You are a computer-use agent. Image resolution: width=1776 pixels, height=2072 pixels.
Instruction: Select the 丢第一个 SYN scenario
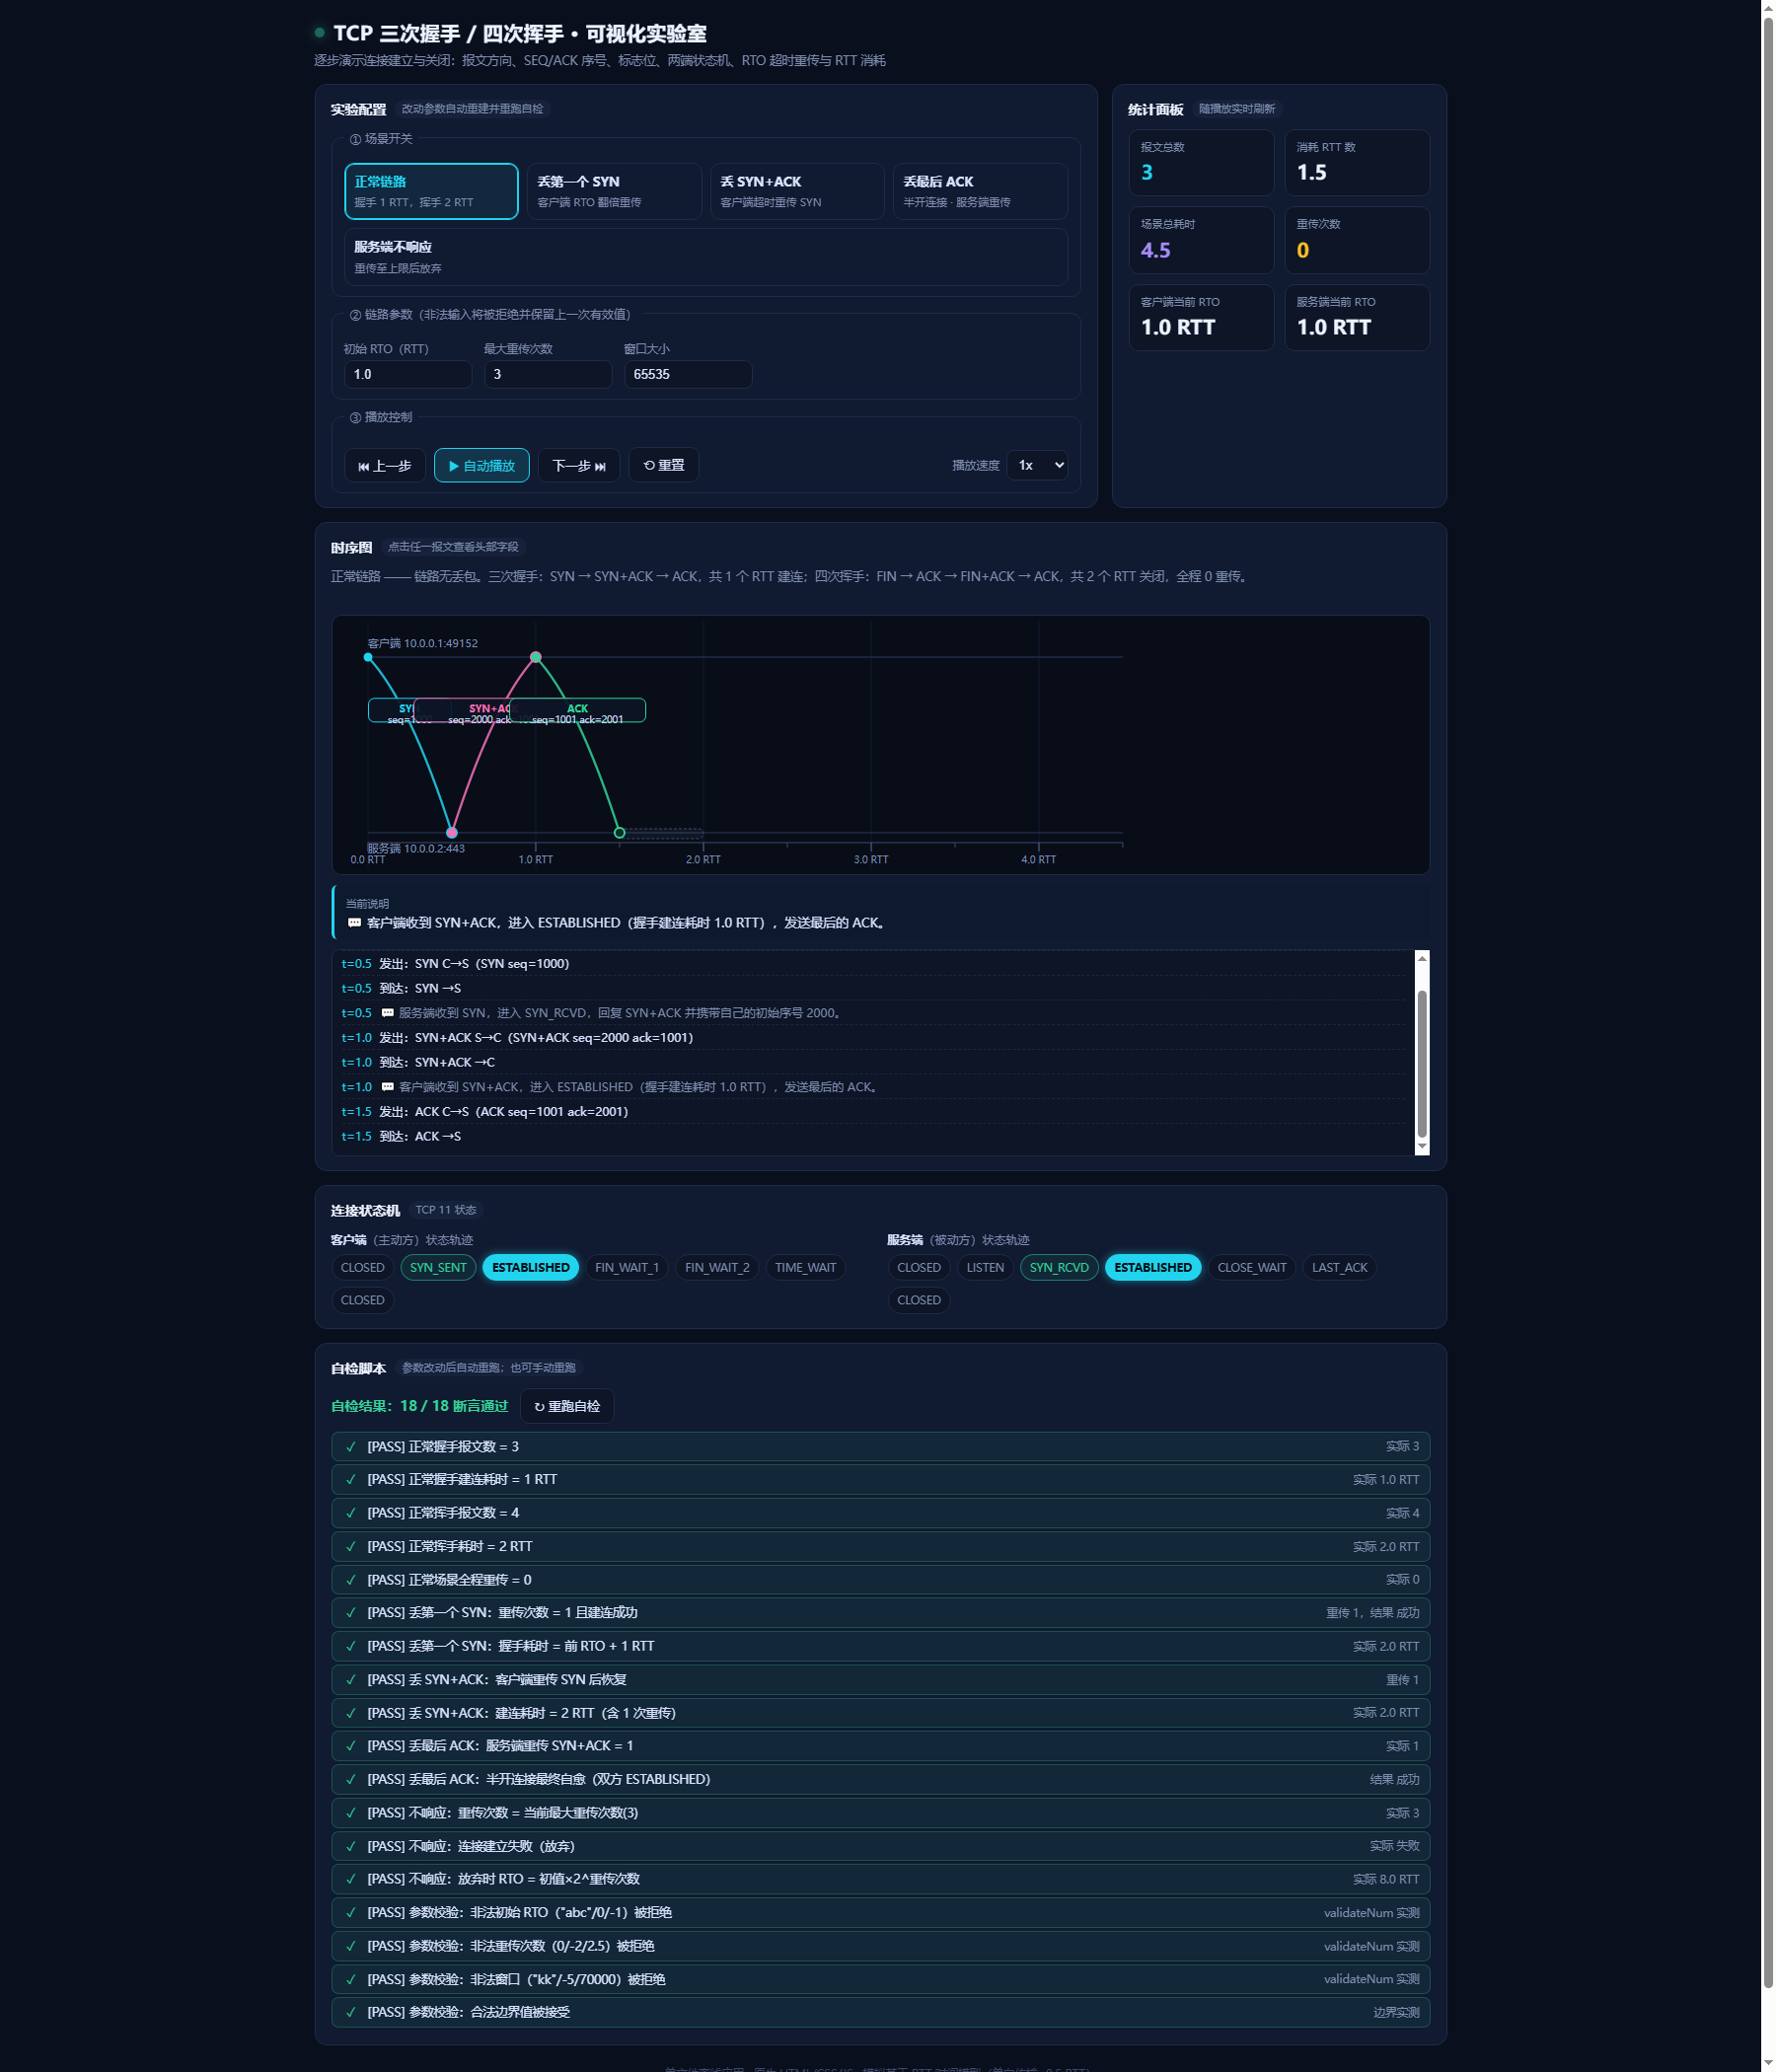click(614, 191)
